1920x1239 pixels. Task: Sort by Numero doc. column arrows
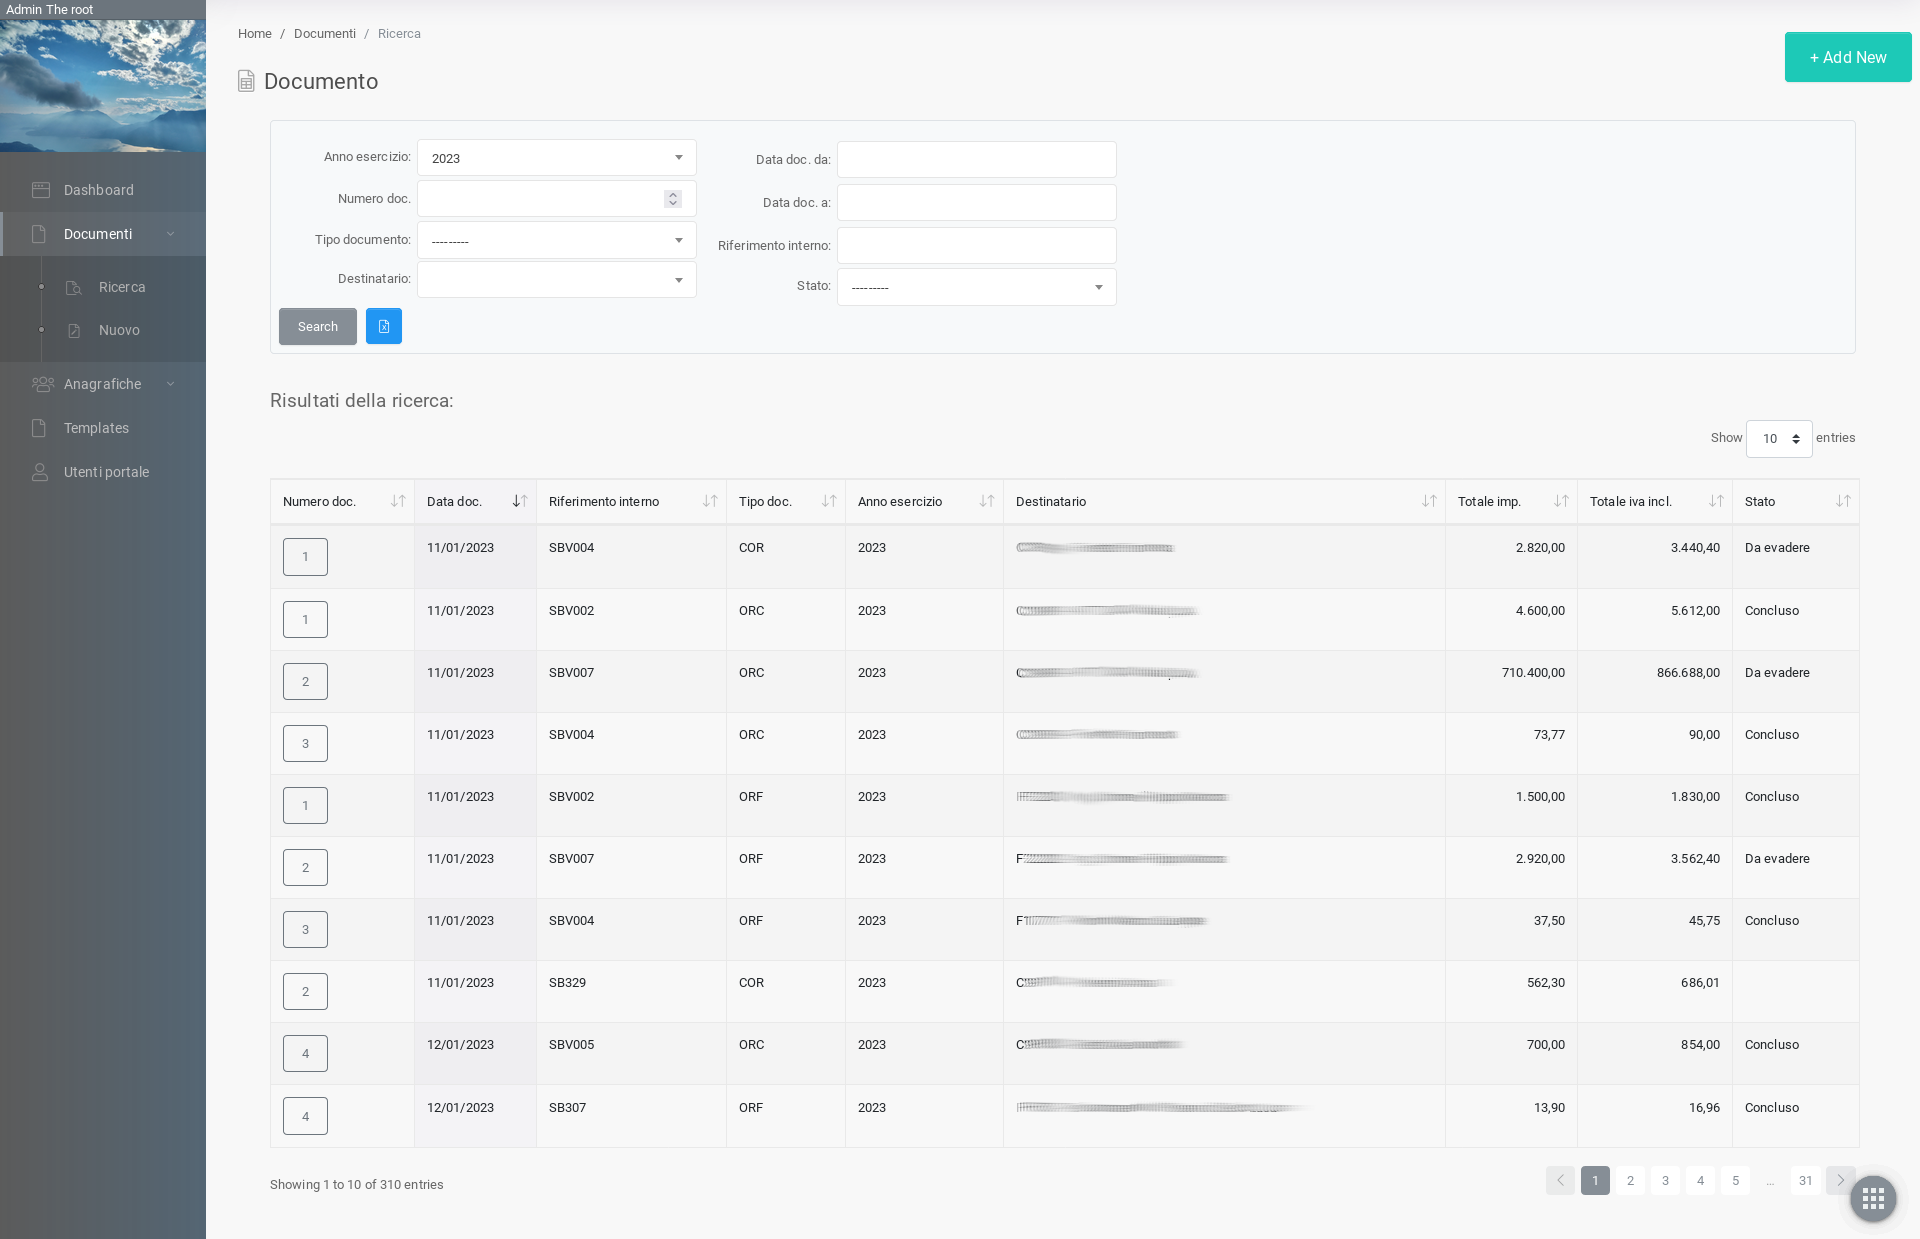pyautogui.click(x=398, y=501)
